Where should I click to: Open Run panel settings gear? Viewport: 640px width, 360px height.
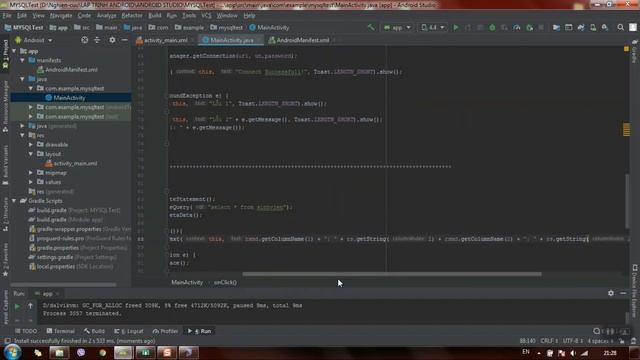pyautogui.click(x=611, y=293)
